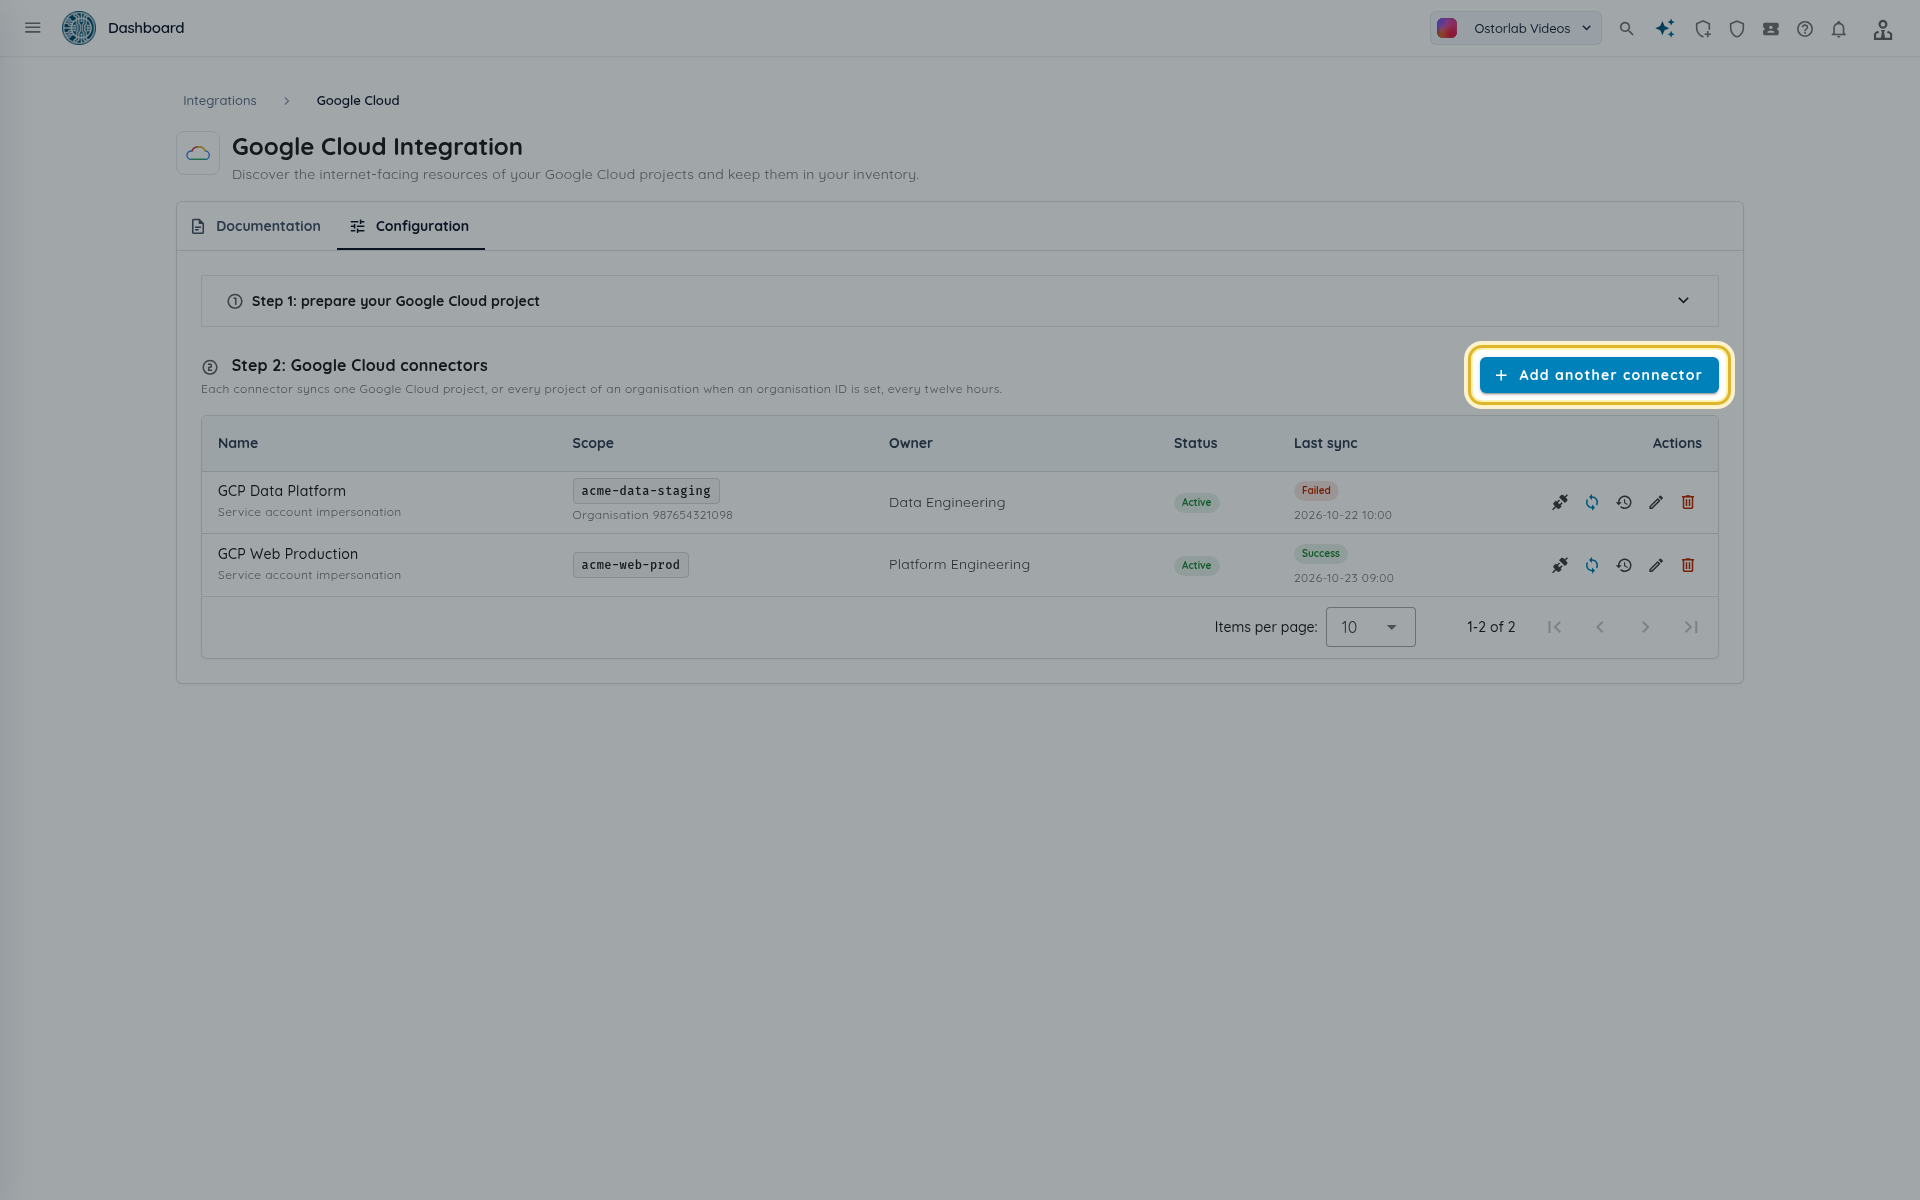
Task: Sync the GCP Data Platform connector
Action: tap(1592, 502)
